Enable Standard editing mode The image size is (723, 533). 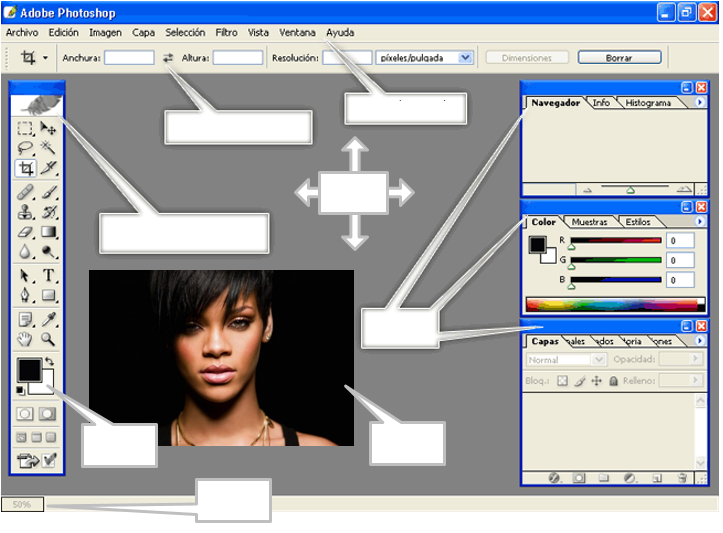click(x=25, y=414)
